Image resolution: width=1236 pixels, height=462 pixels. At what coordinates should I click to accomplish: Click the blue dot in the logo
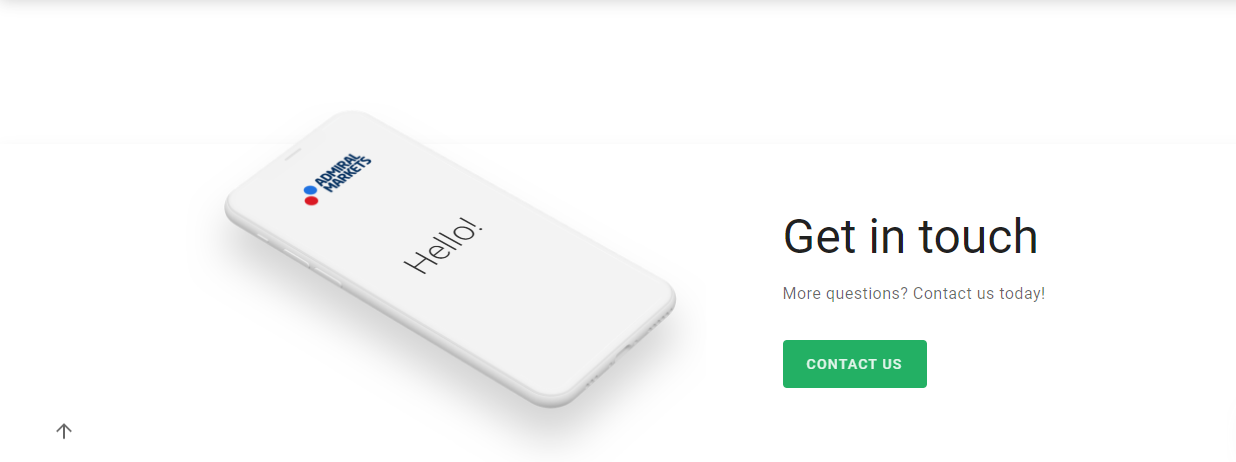coord(310,190)
